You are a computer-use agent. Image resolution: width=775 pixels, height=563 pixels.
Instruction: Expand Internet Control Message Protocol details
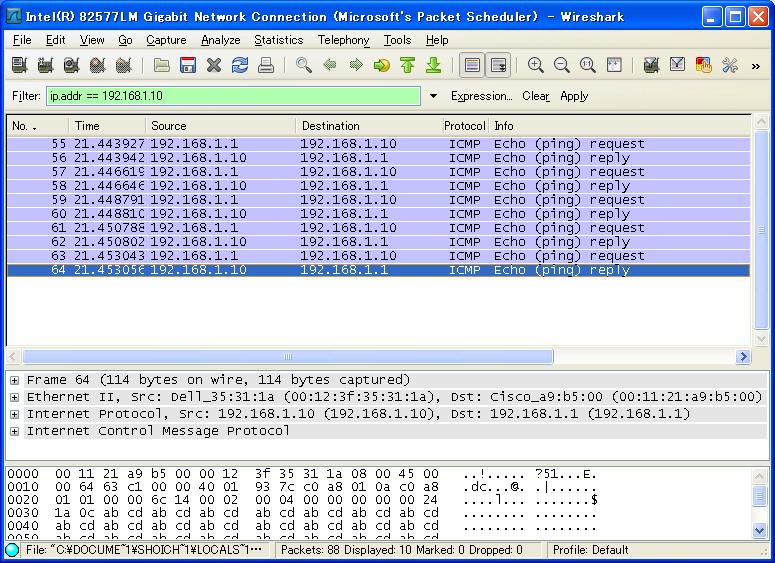point(14,431)
